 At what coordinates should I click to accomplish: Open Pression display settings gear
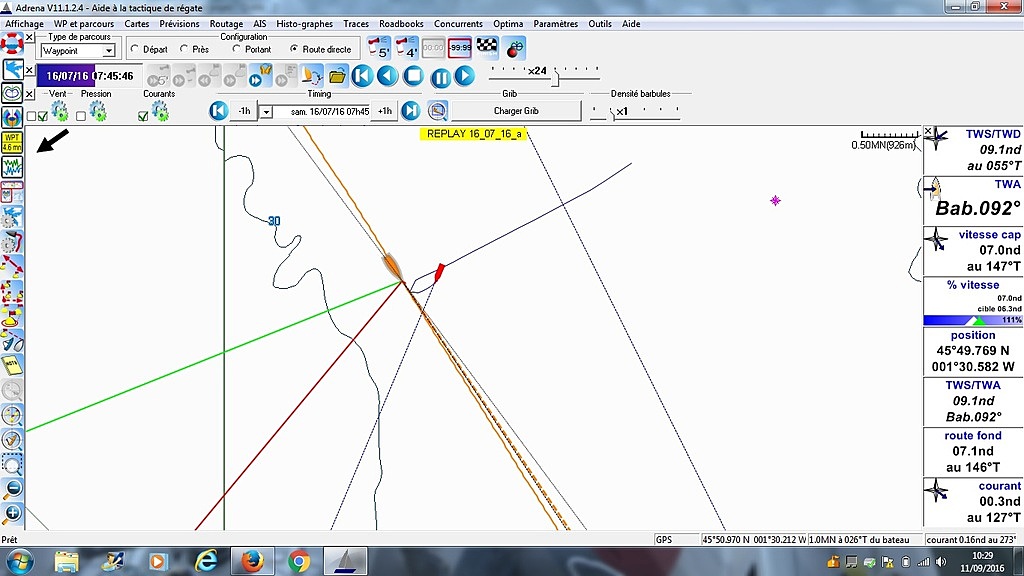(98, 112)
